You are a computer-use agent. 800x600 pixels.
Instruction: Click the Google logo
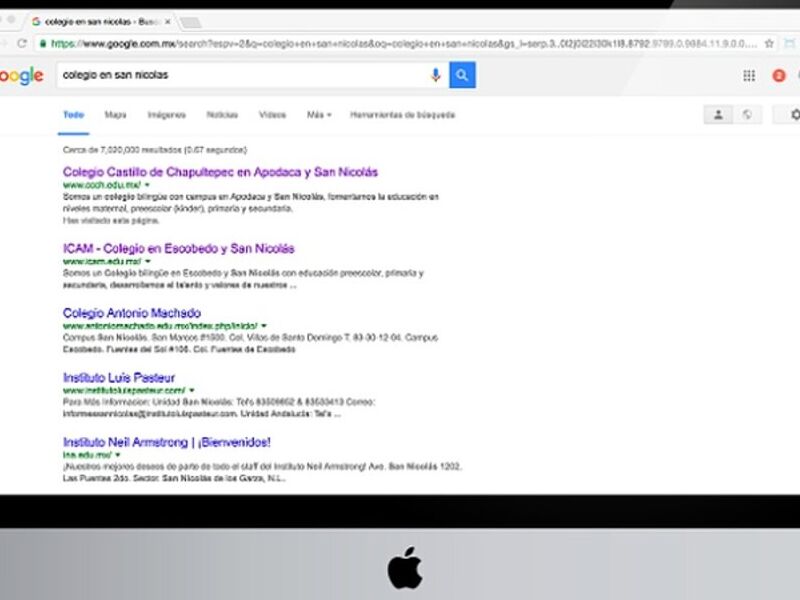point(21,76)
